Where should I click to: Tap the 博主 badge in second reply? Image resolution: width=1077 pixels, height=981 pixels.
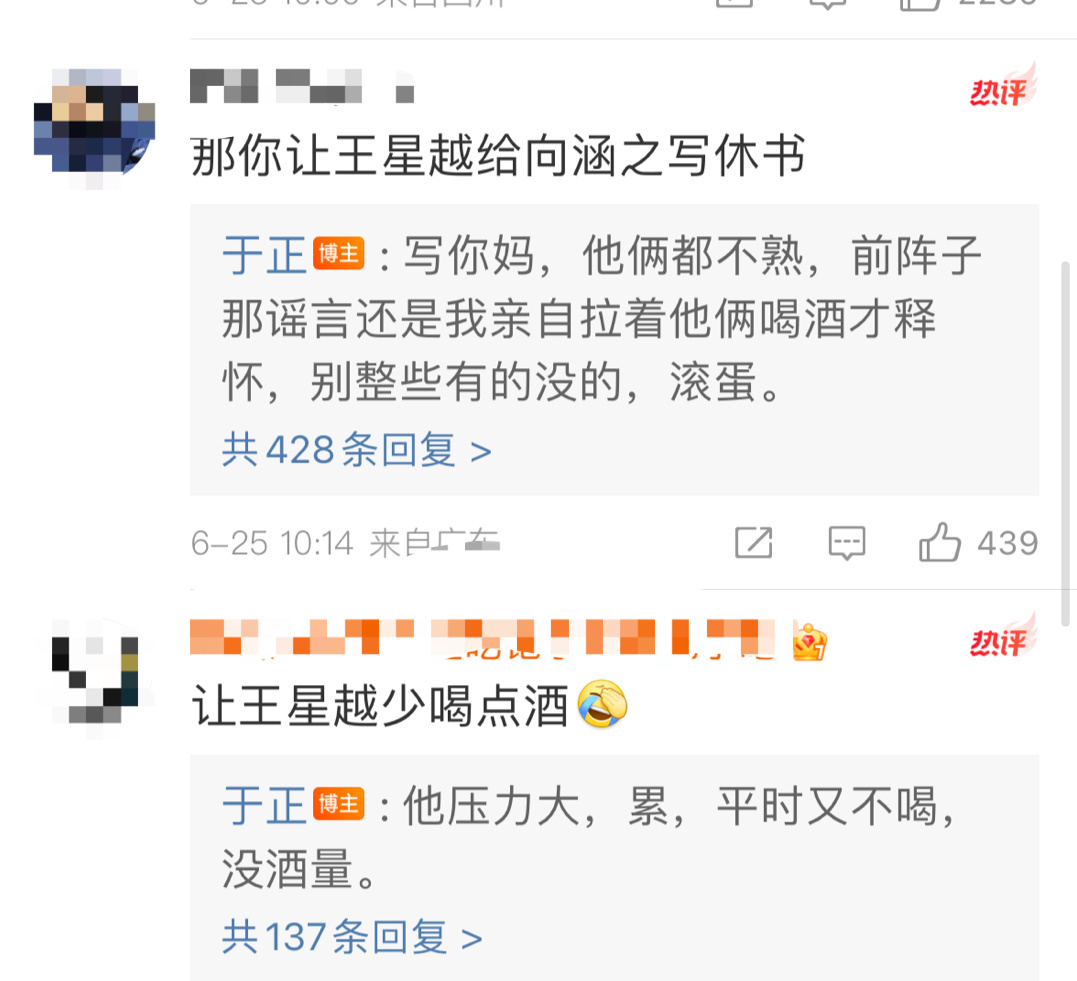click(339, 804)
